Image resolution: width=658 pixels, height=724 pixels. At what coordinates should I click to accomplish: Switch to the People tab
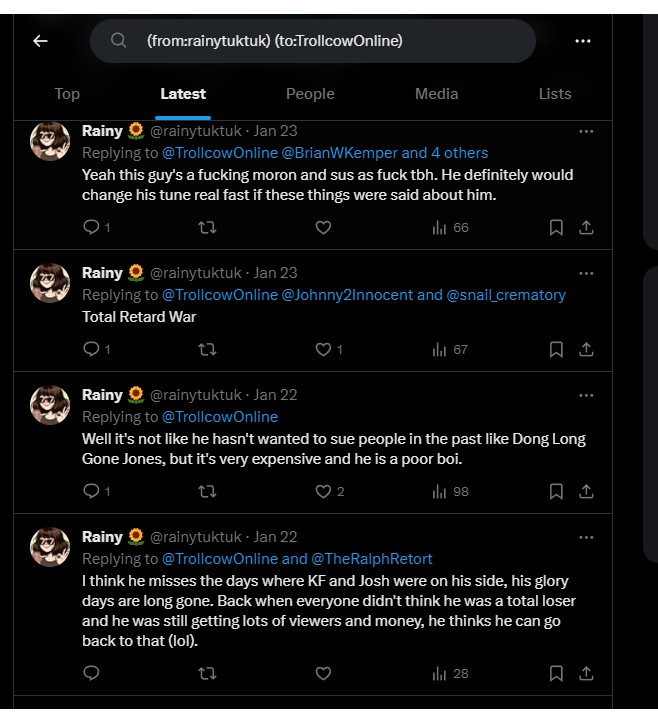(310, 94)
